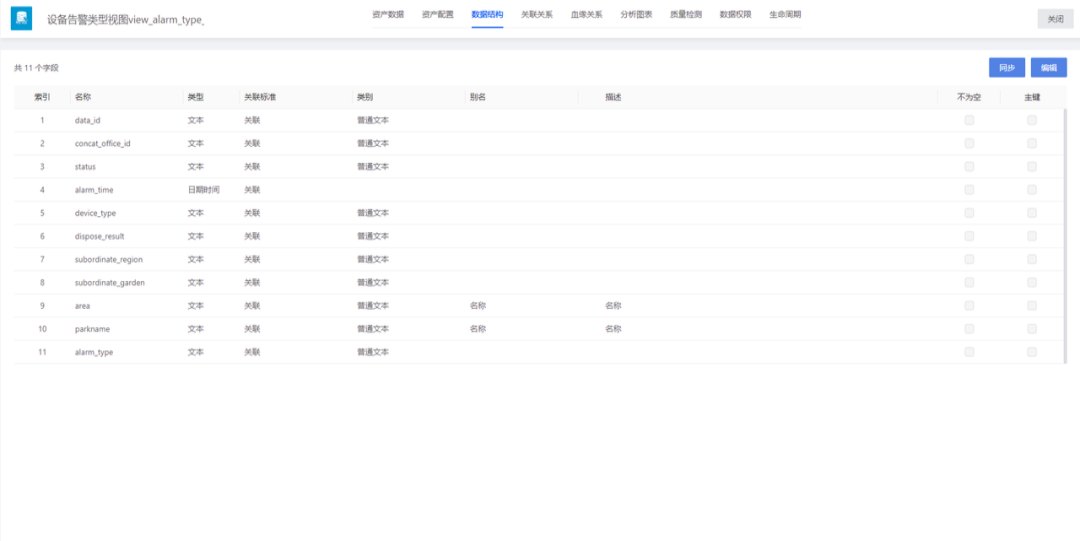Check 主键 for subordinate_garden row
Image resolution: width=1080 pixels, height=541 pixels.
[x=1032, y=283]
